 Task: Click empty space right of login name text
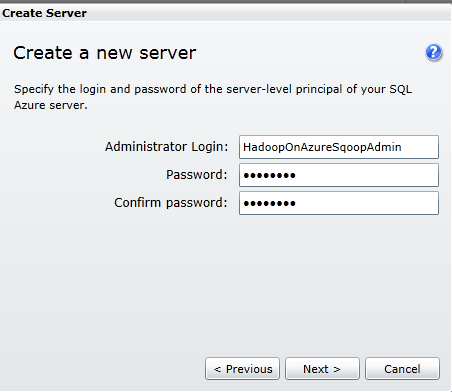point(420,147)
